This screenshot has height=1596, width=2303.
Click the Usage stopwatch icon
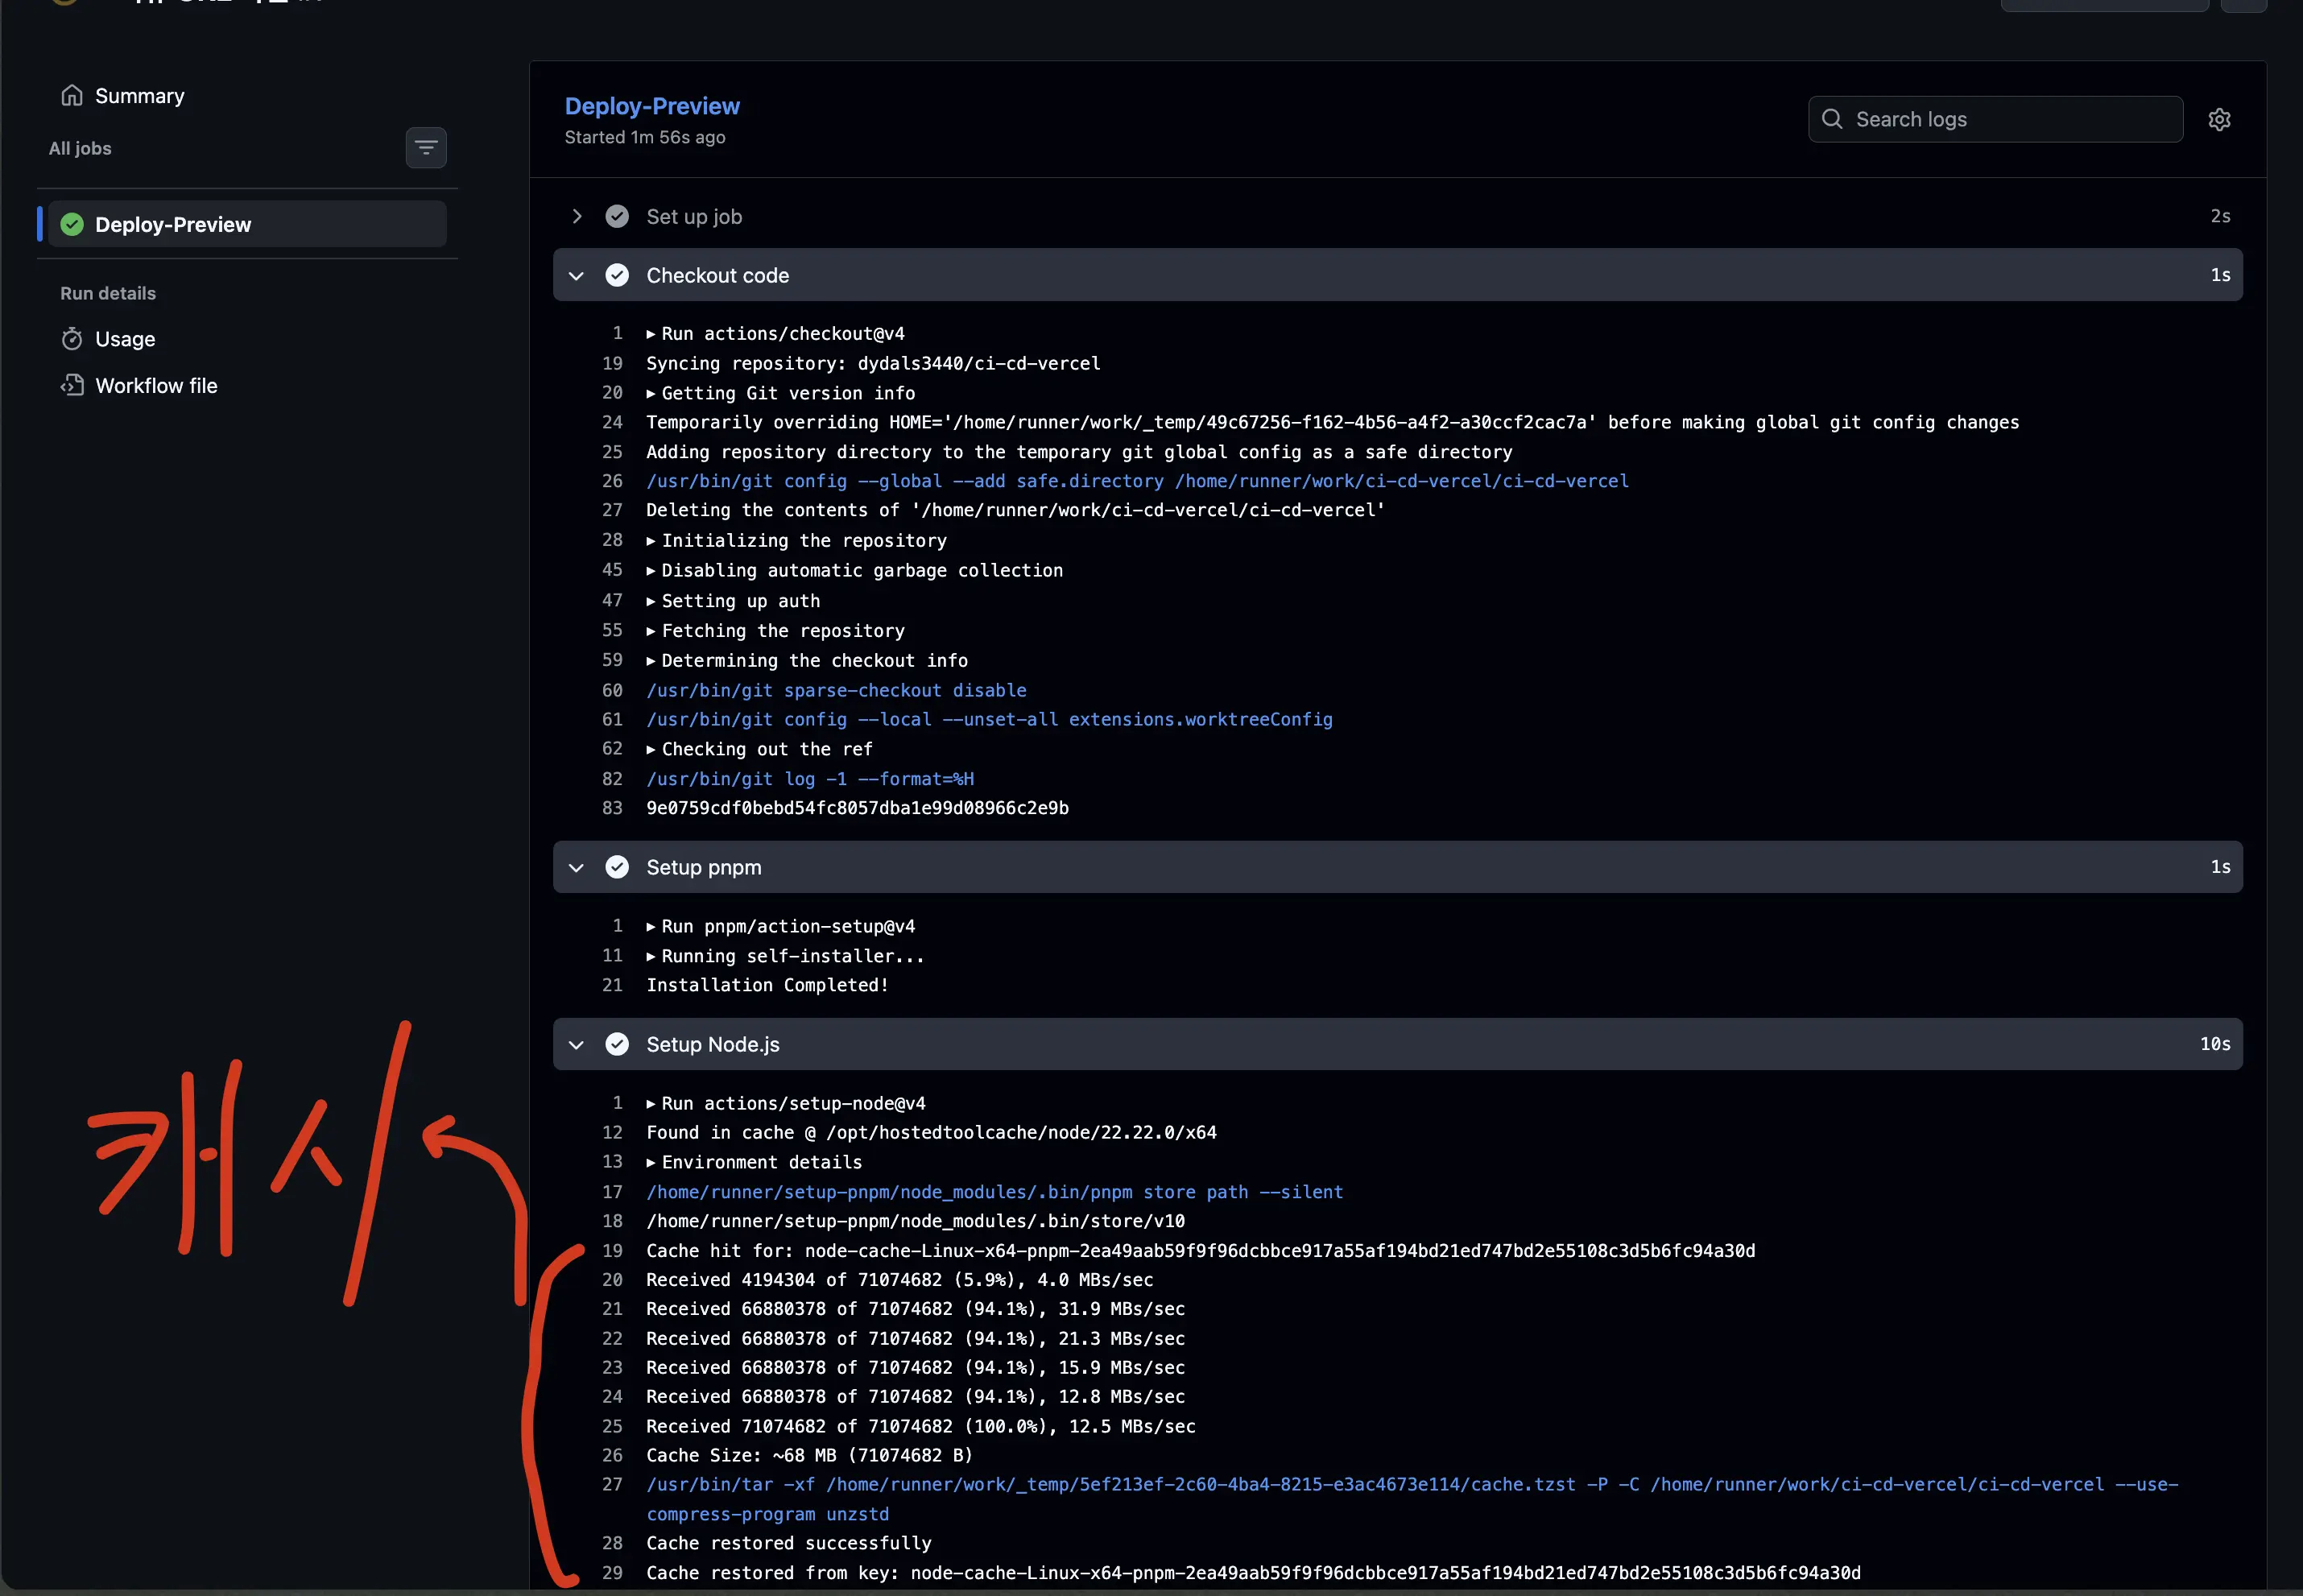[72, 339]
